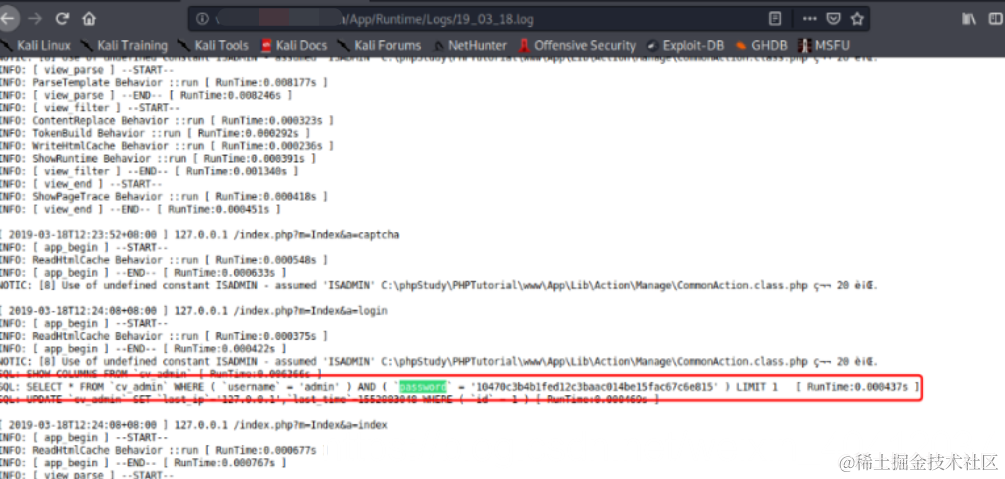Screen dimensions: 1005x479
Task: Show site information icon in address bar
Action: pos(203,19)
